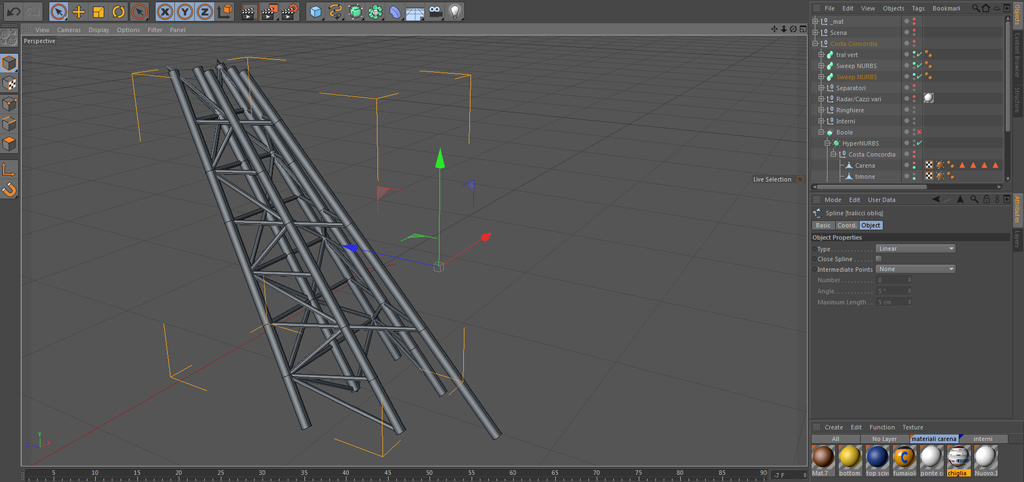Enable axis mode L-shaped icon
The width and height of the screenshot is (1024, 482).
click(x=9, y=170)
